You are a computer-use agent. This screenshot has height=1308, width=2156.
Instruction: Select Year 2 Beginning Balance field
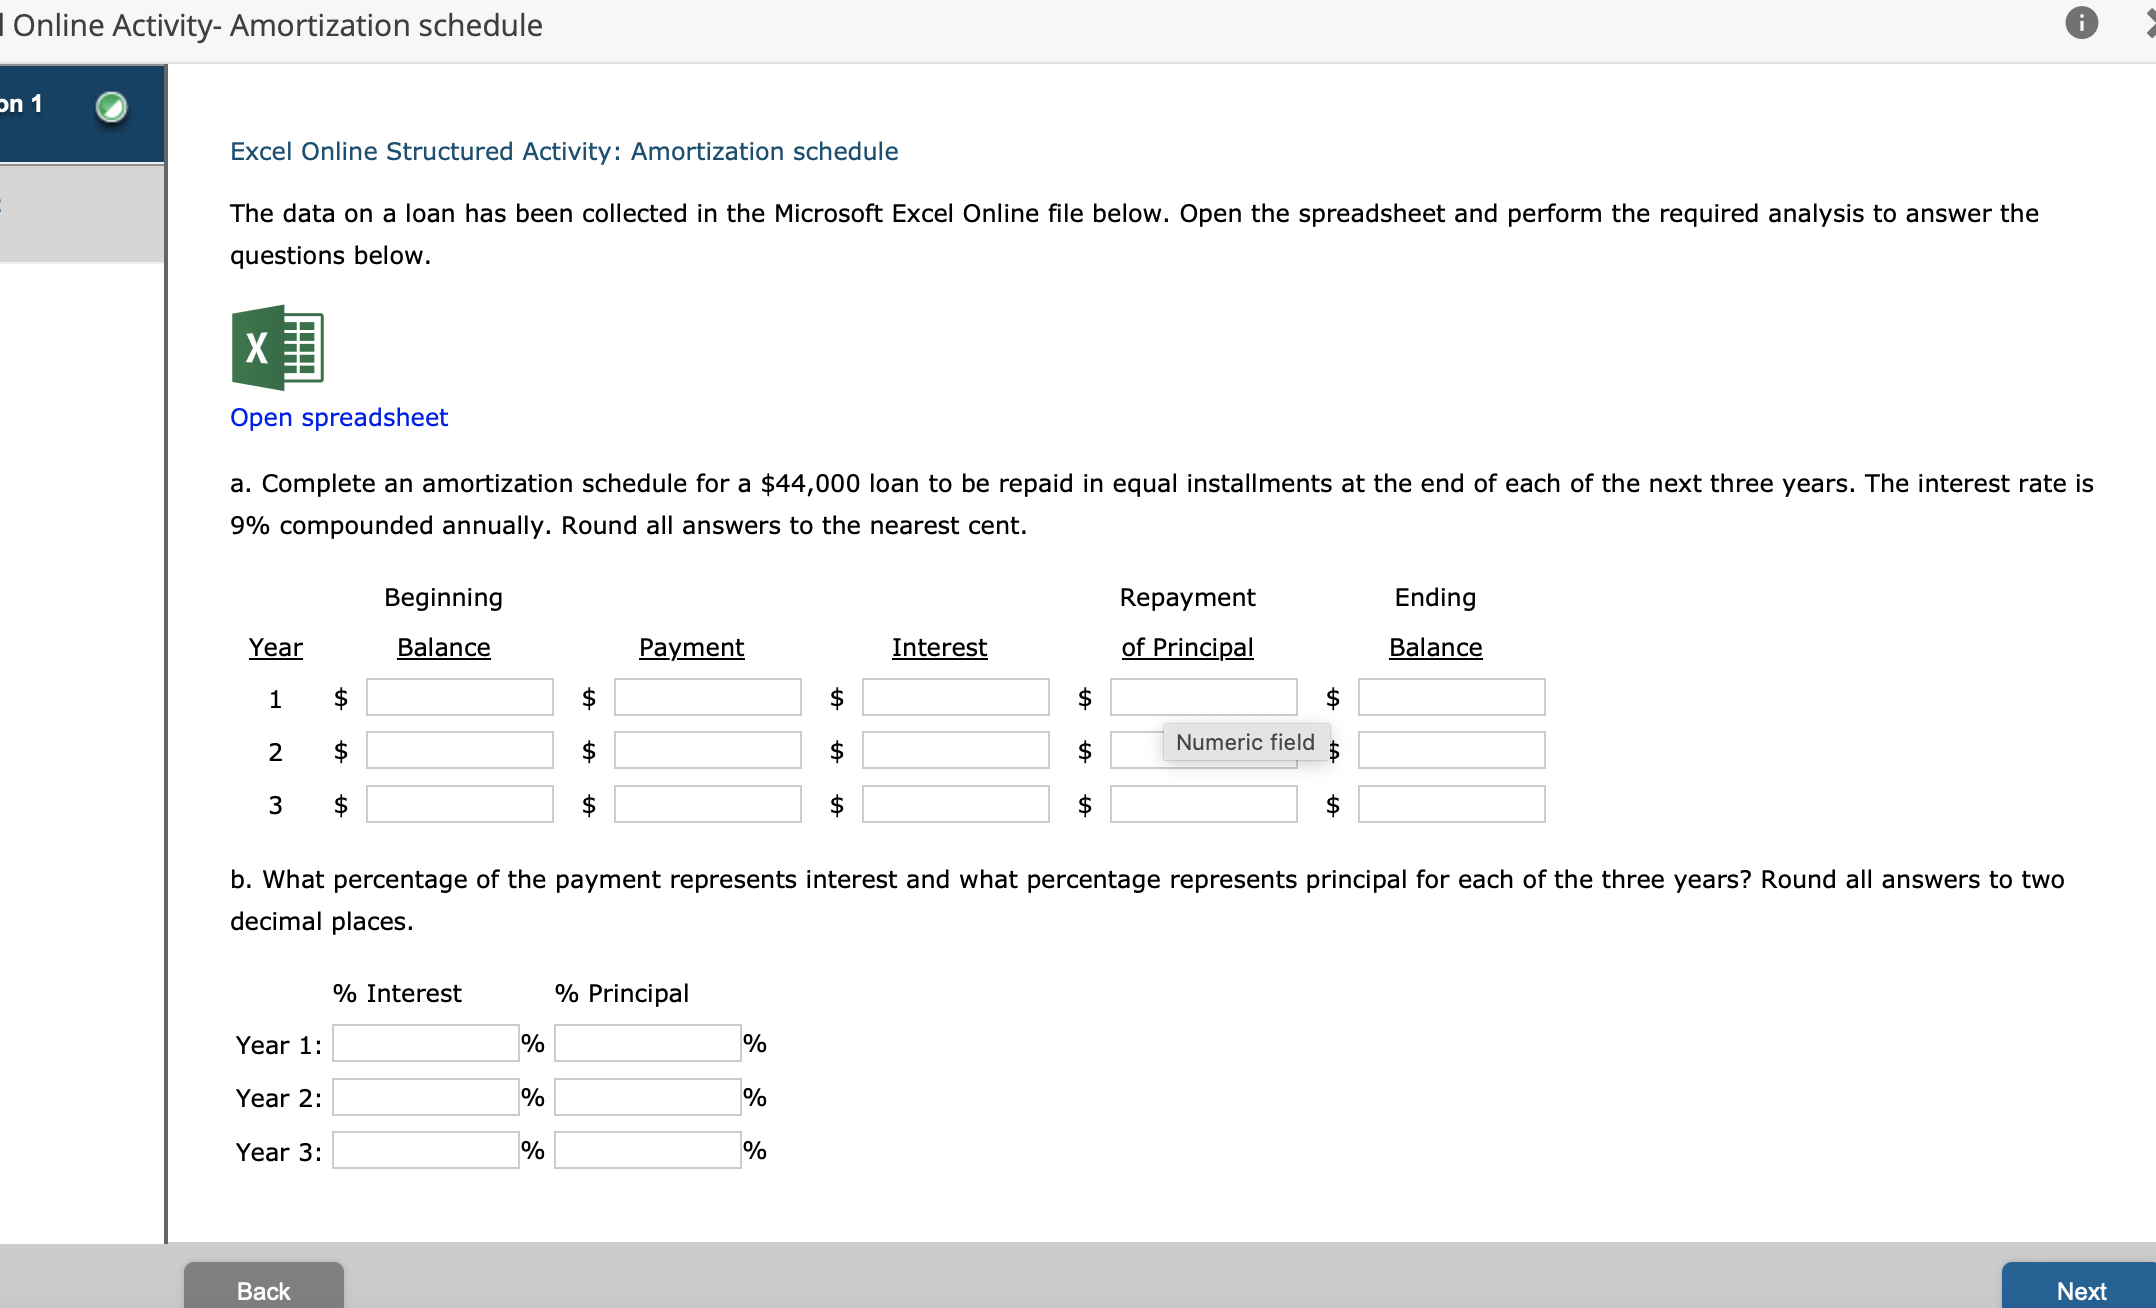(x=460, y=750)
